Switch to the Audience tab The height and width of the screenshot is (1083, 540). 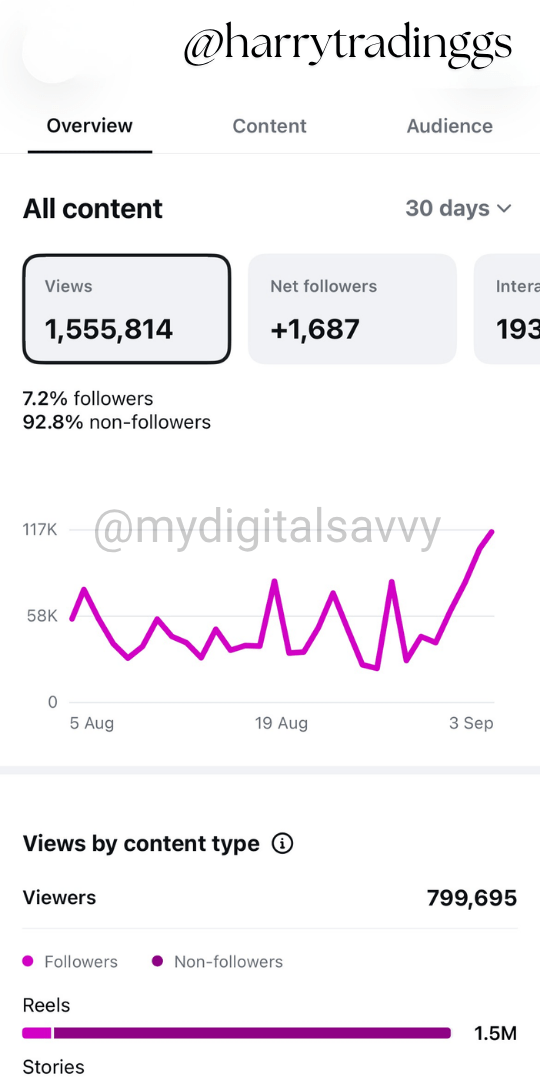[450, 126]
